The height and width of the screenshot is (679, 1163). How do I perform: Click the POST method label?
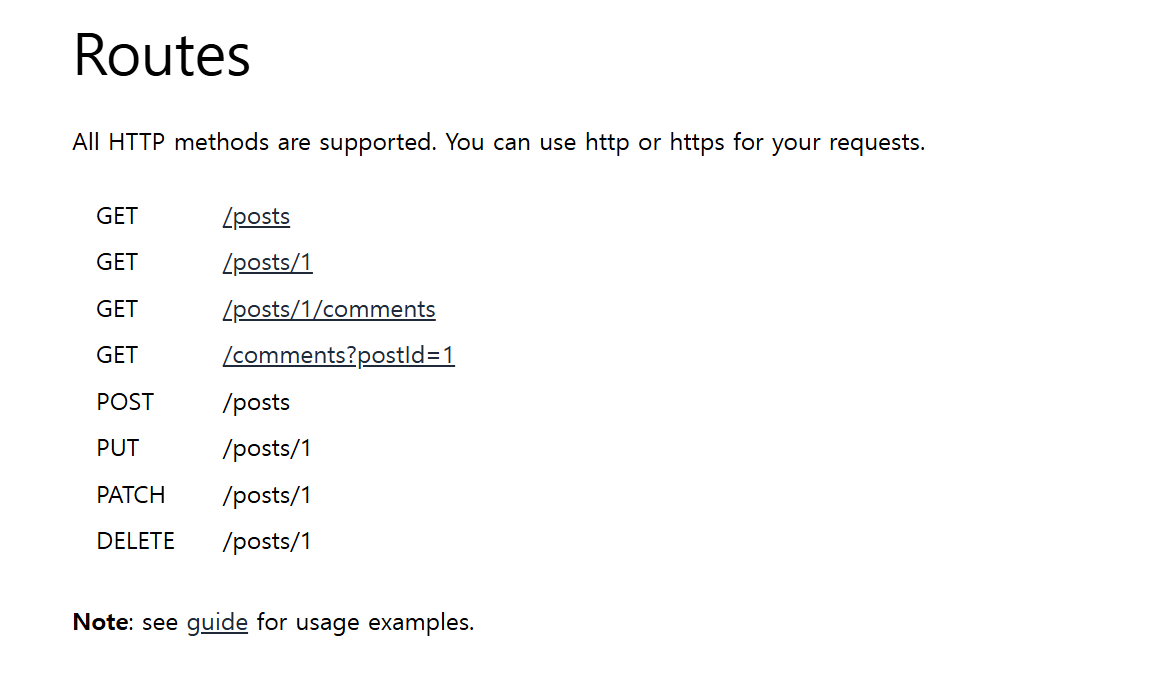point(125,402)
